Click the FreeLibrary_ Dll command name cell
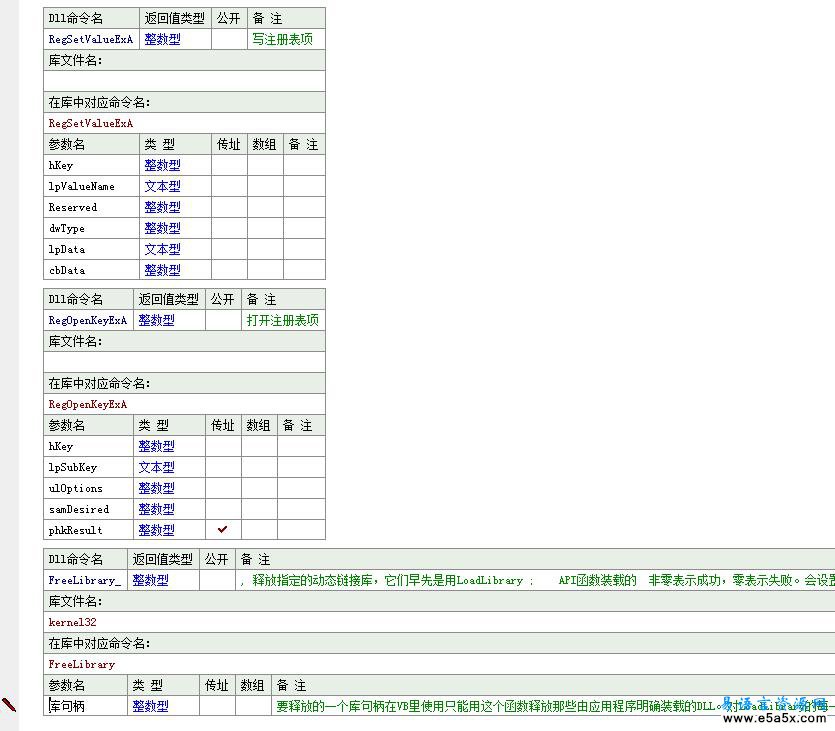 tap(85, 580)
